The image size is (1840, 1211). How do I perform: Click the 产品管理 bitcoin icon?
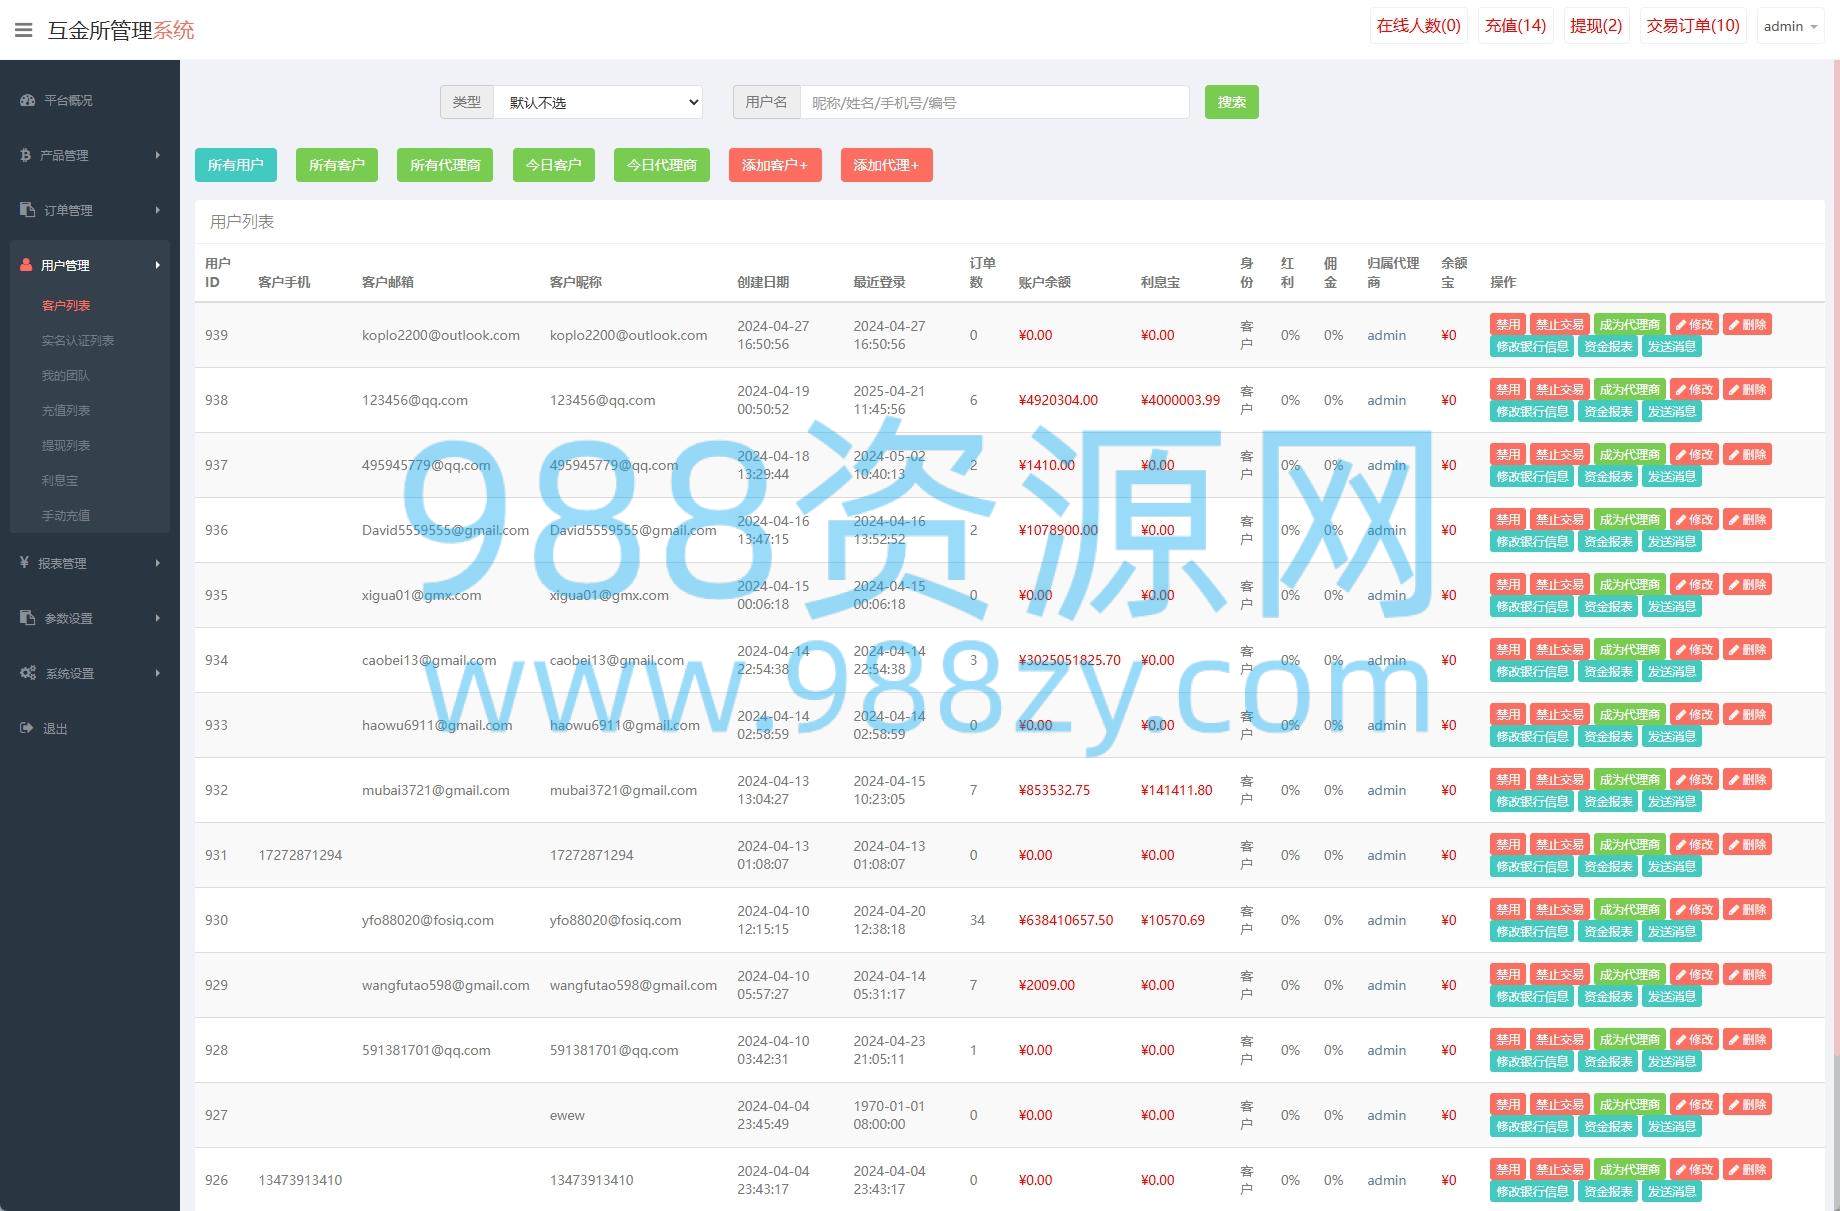(x=25, y=155)
